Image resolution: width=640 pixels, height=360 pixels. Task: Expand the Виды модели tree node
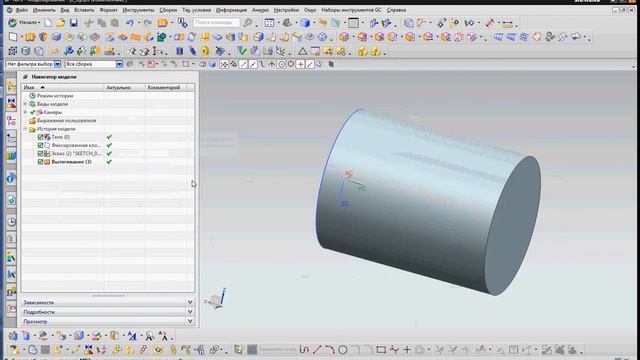click(25, 104)
